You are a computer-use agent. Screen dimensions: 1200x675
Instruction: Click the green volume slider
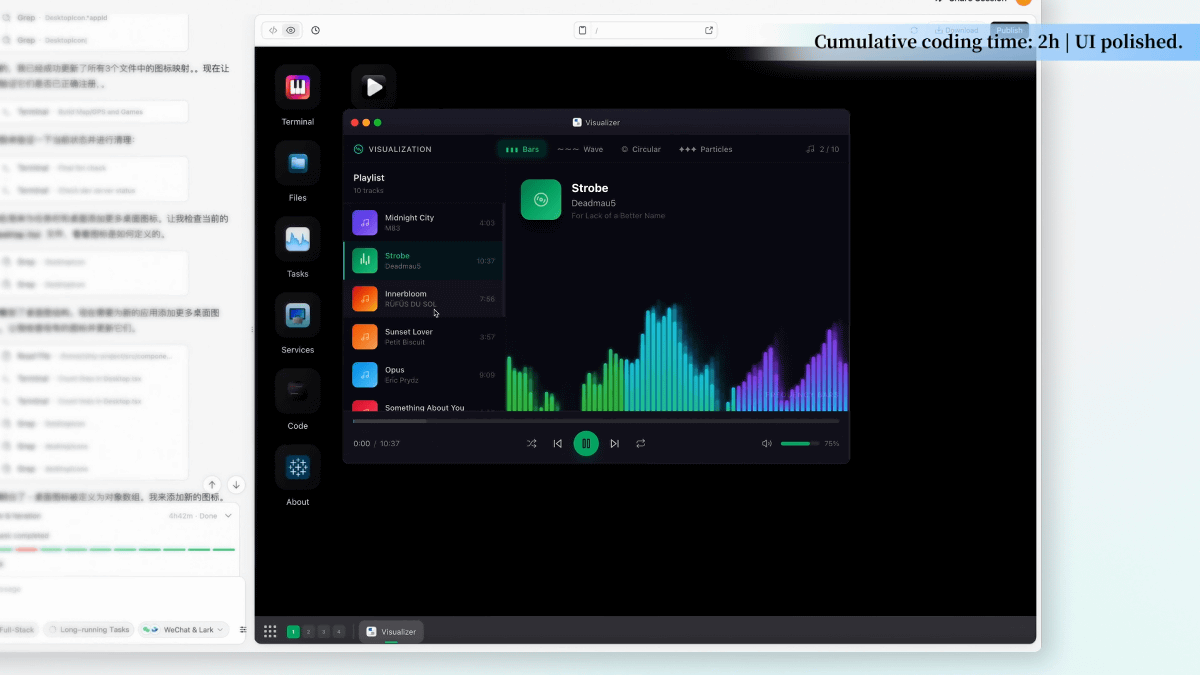click(798, 443)
